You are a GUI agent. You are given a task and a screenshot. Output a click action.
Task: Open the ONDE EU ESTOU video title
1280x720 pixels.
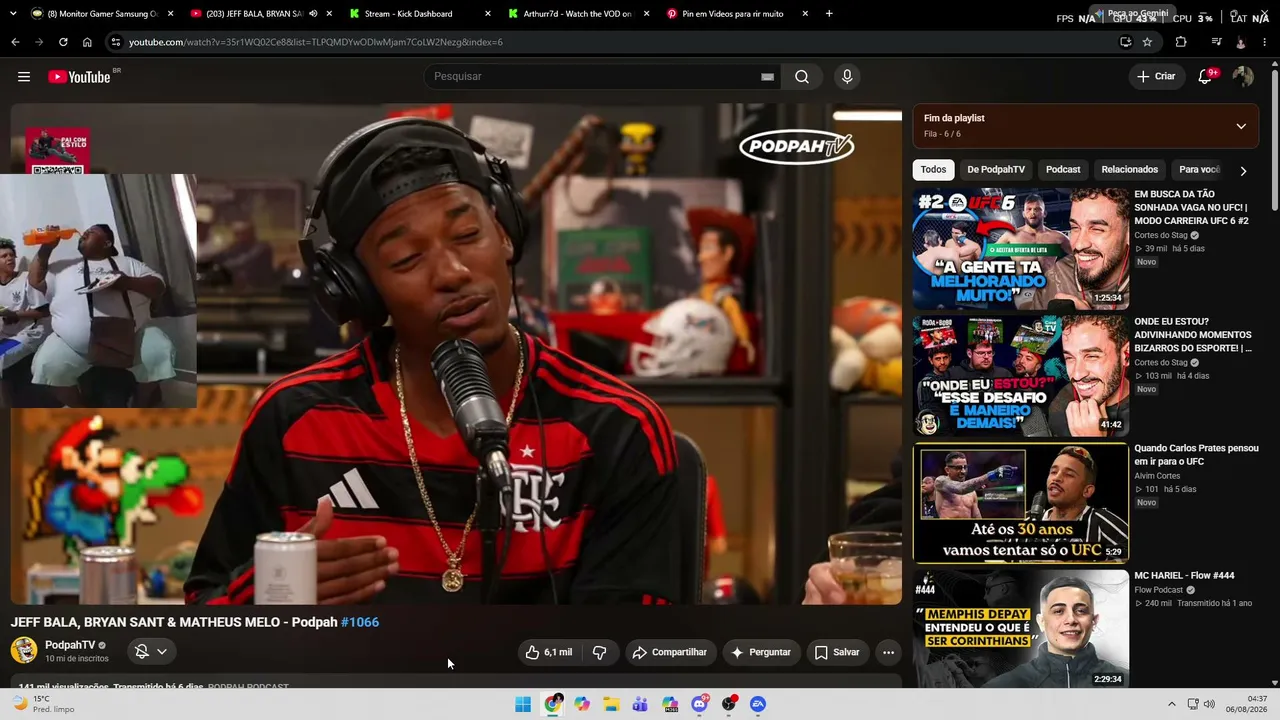tap(1193, 335)
